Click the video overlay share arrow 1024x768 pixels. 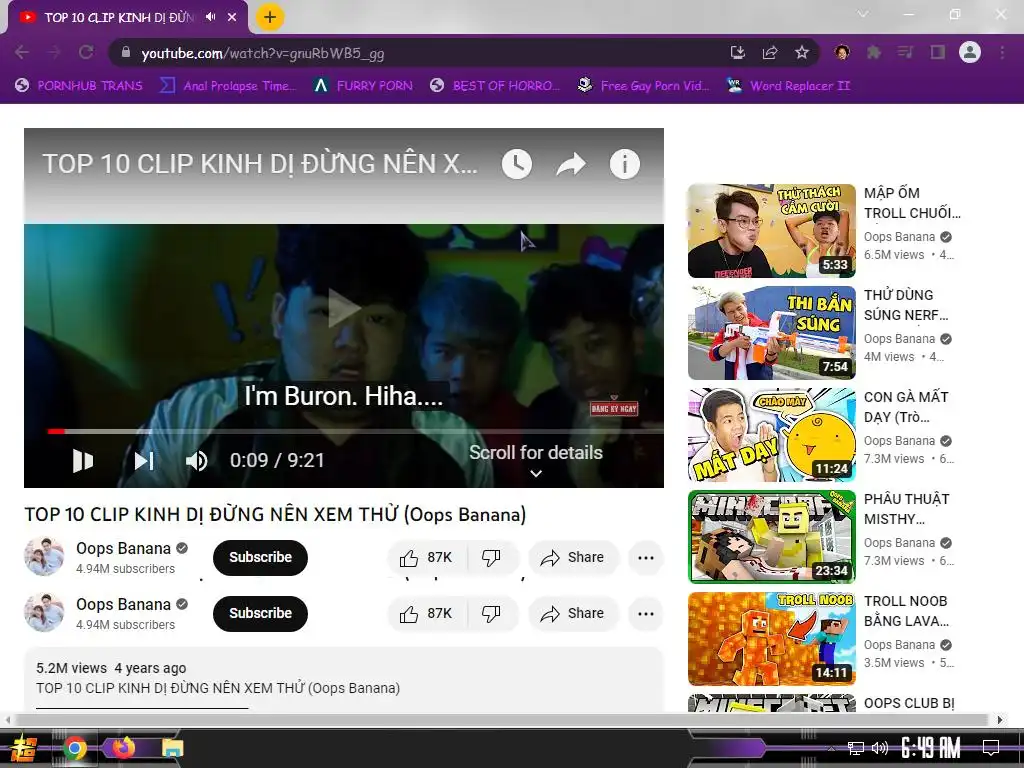coord(571,164)
